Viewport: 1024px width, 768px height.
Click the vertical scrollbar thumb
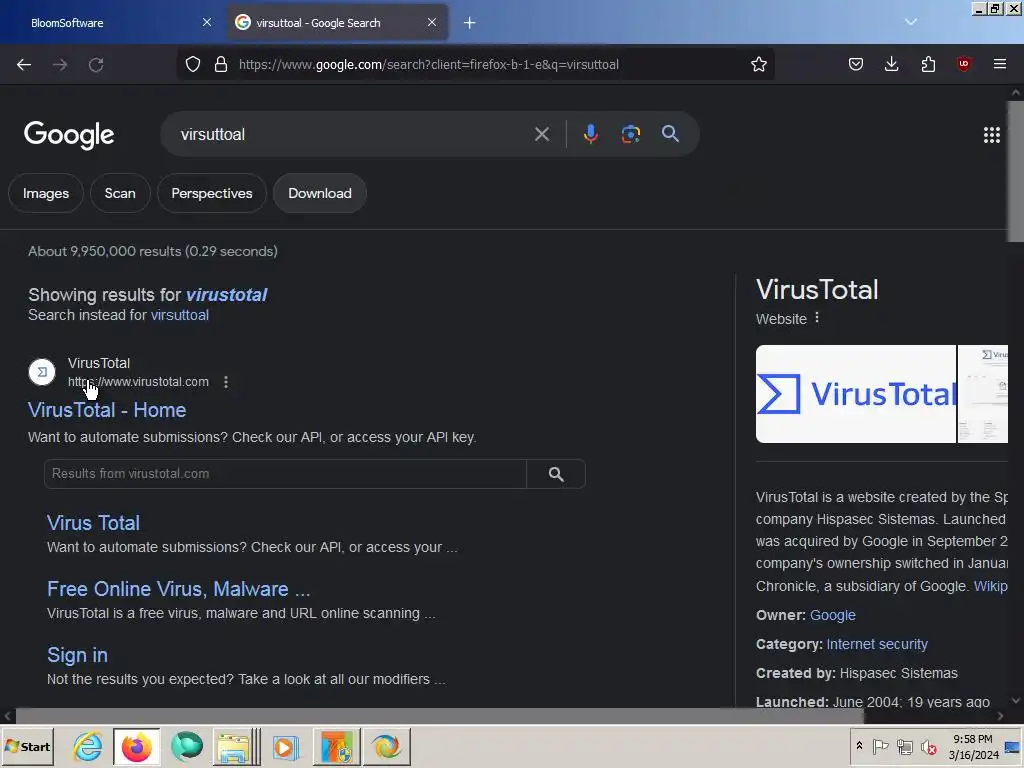[1016, 171]
